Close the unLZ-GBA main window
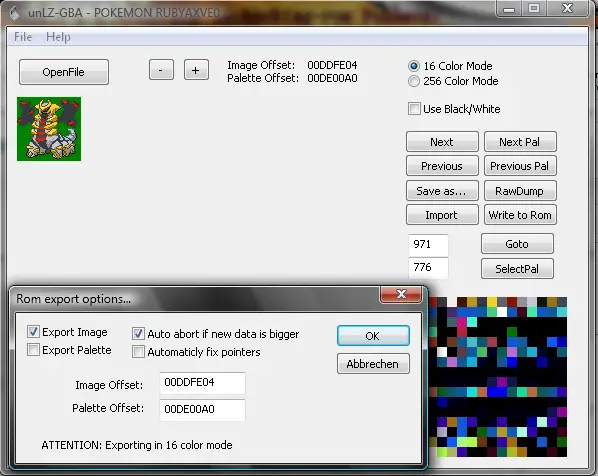Image resolution: width=598 pixels, height=476 pixels. click(568, 9)
